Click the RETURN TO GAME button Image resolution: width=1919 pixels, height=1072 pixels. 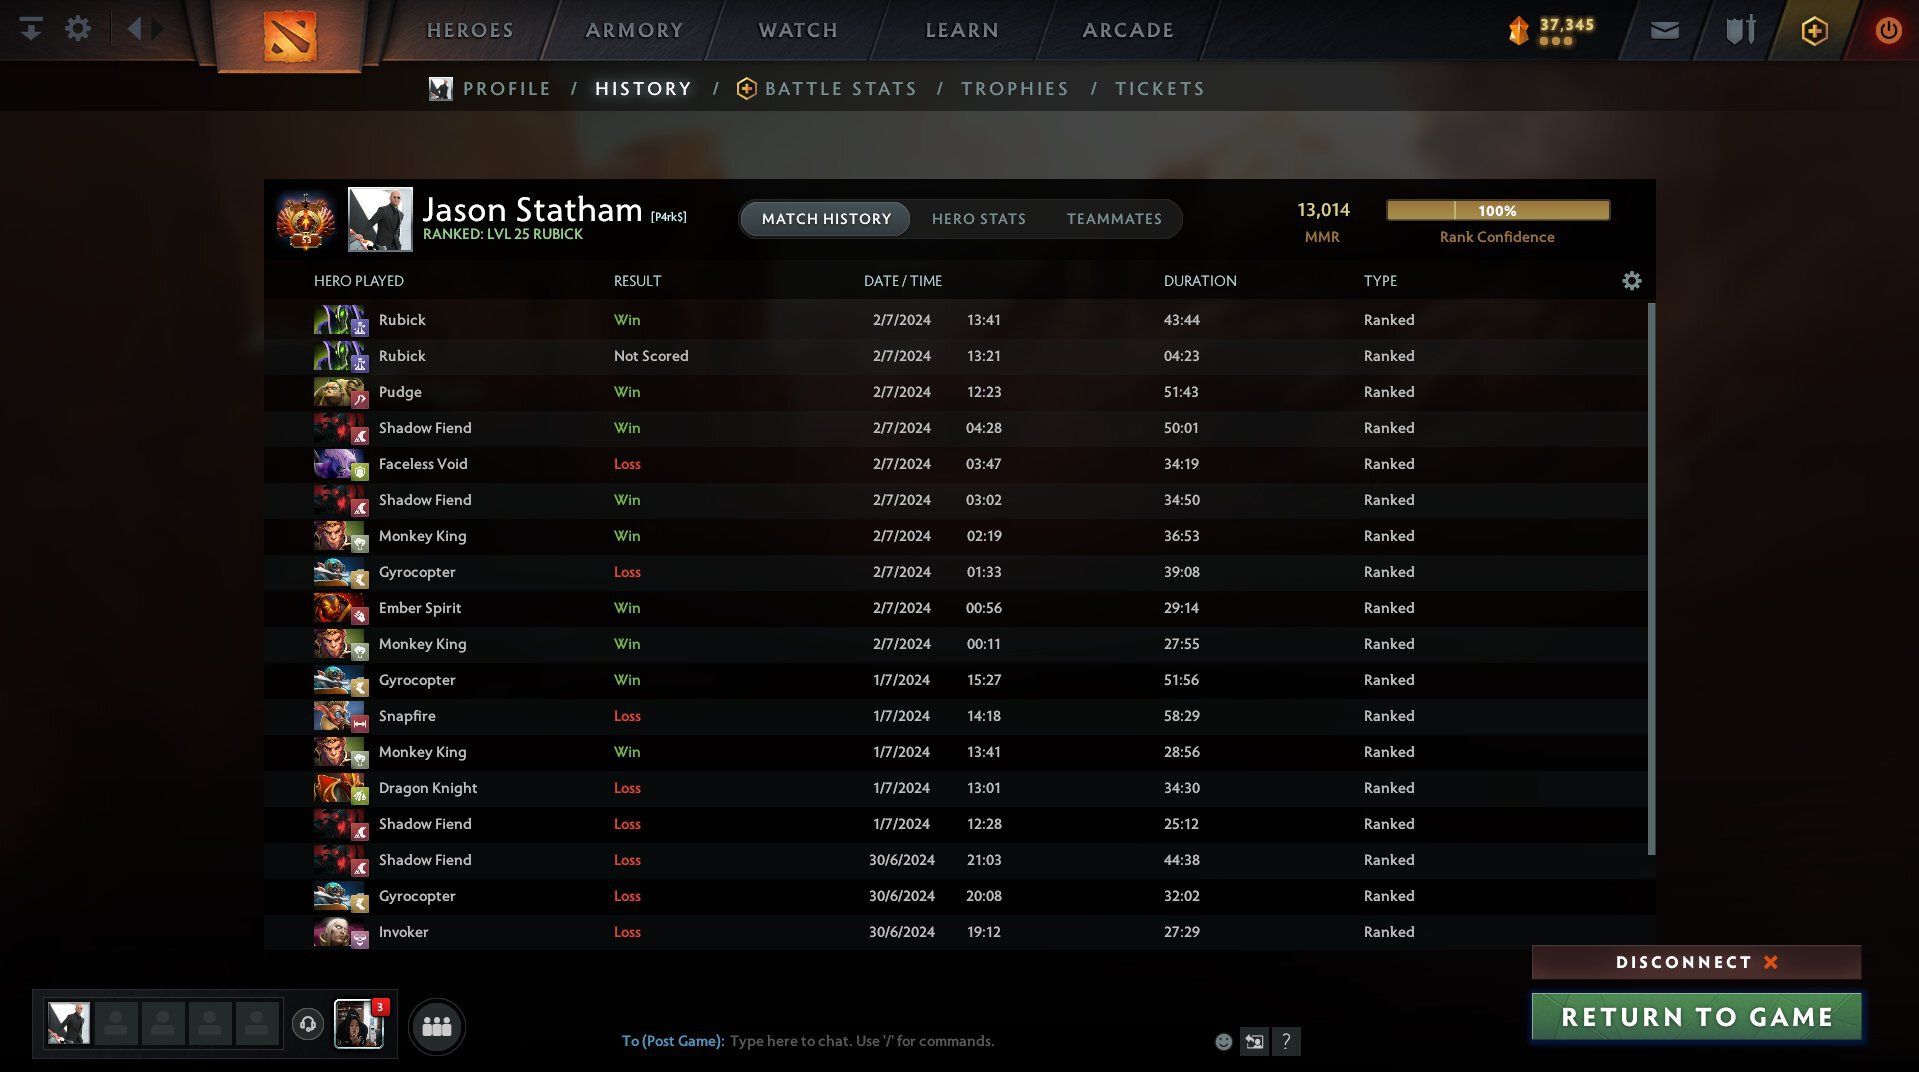click(x=1696, y=1017)
